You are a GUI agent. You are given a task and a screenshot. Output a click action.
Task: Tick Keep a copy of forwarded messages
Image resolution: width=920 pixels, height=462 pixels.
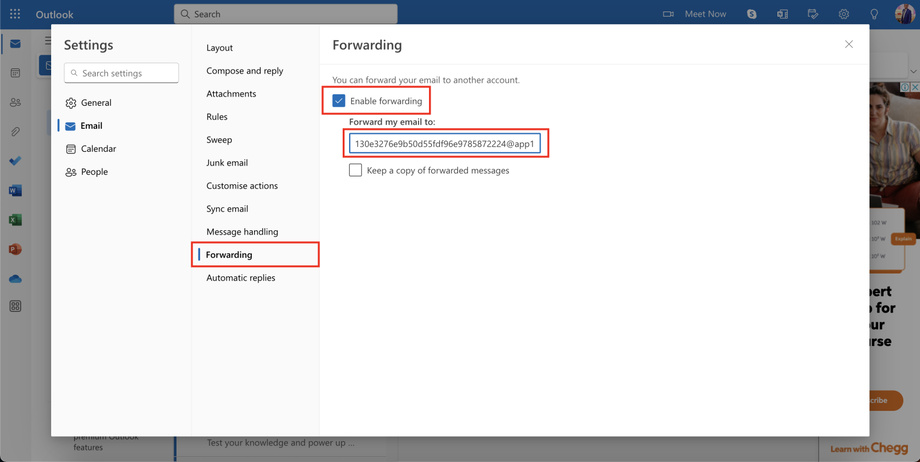coord(355,170)
